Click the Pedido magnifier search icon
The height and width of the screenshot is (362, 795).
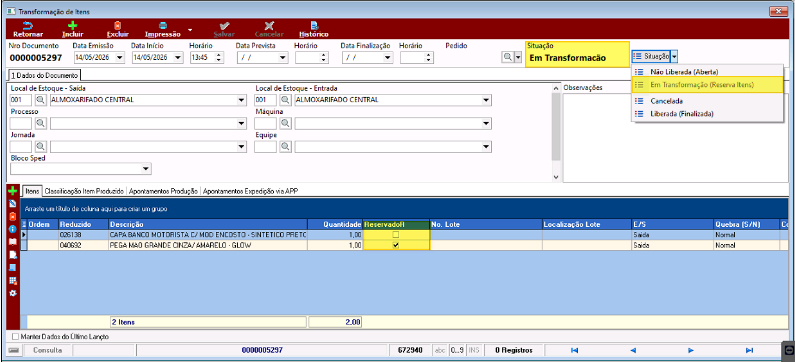(507, 57)
